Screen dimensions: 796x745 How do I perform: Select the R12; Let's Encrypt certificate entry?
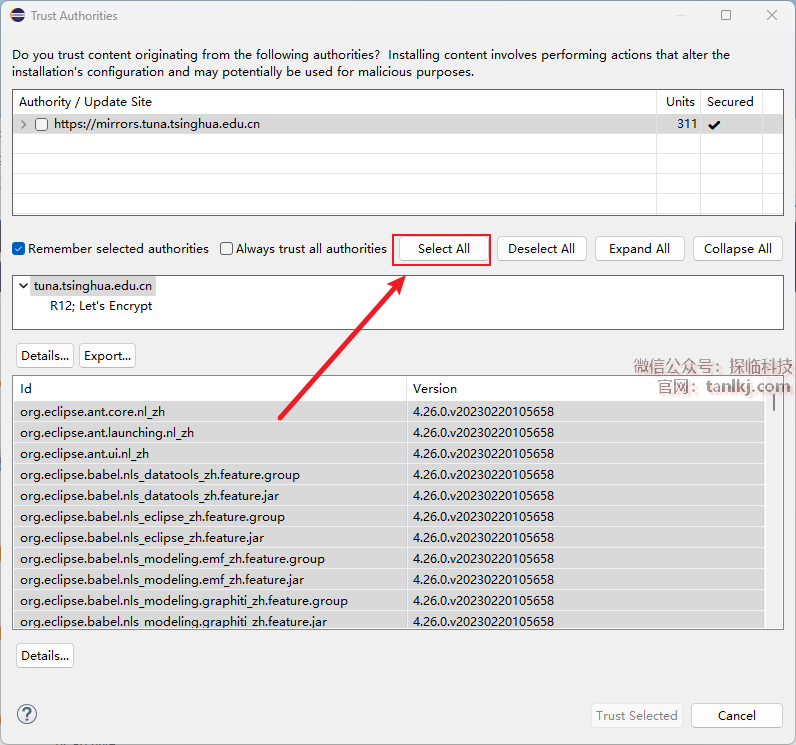pyautogui.click(x=101, y=306)
